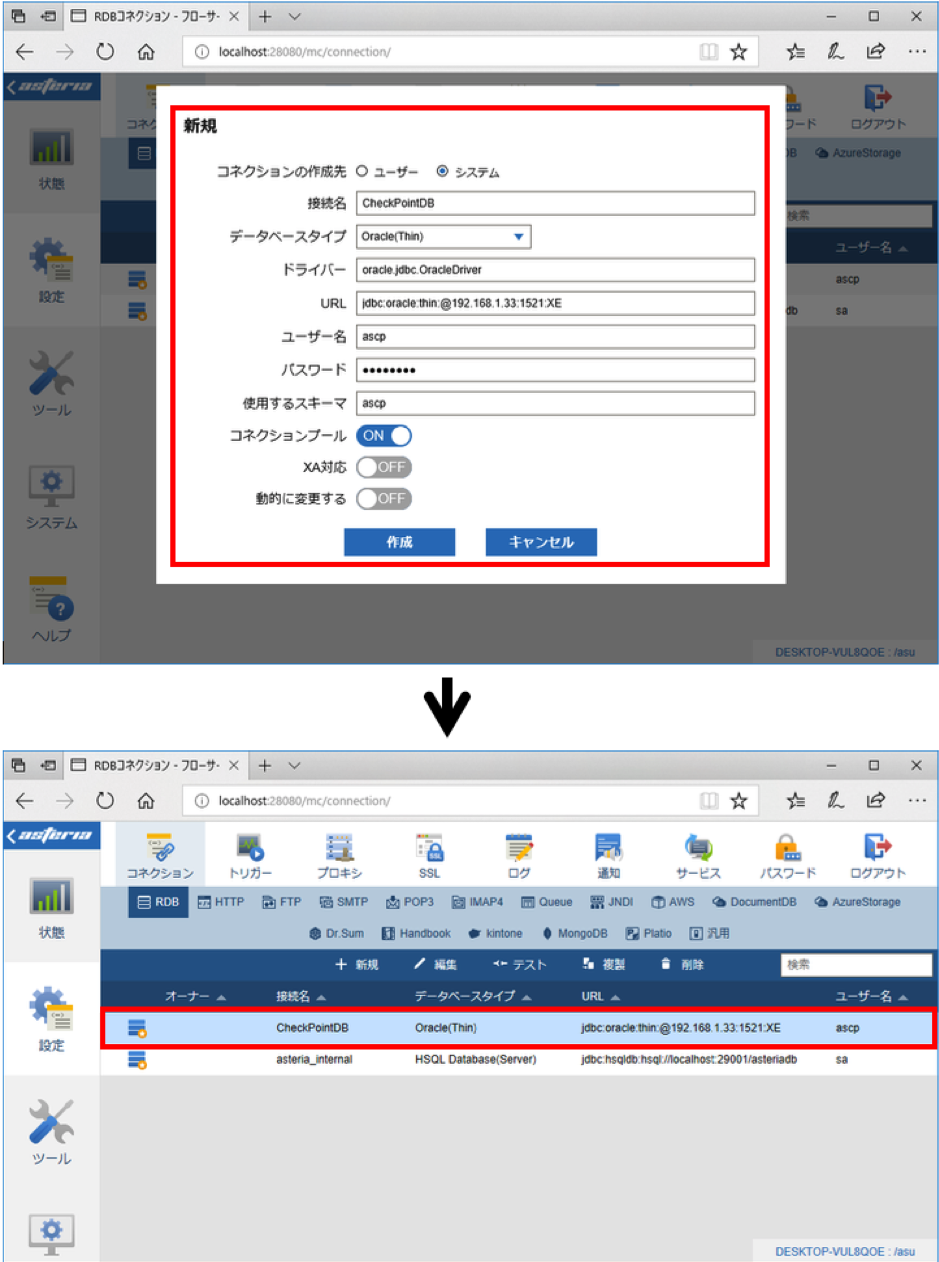
Task: Switch to the FTP connection tab
Action: [282, 902]
